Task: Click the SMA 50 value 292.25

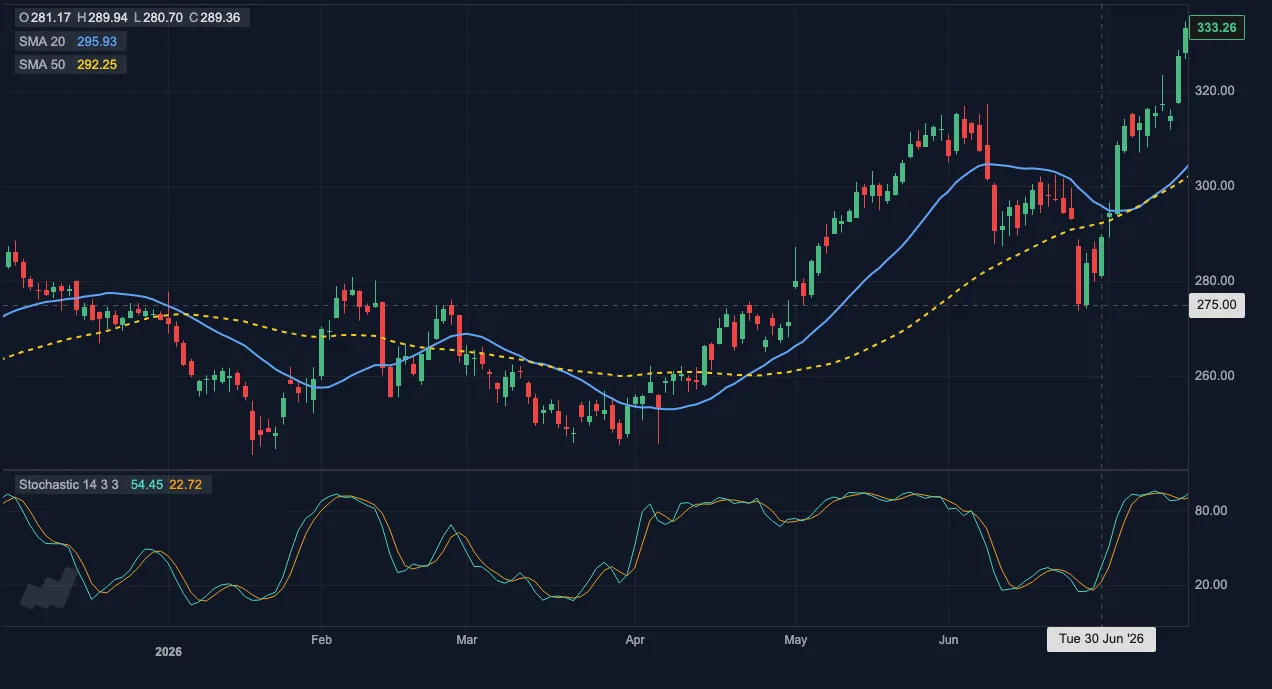Action: click(x=98, y=64)
